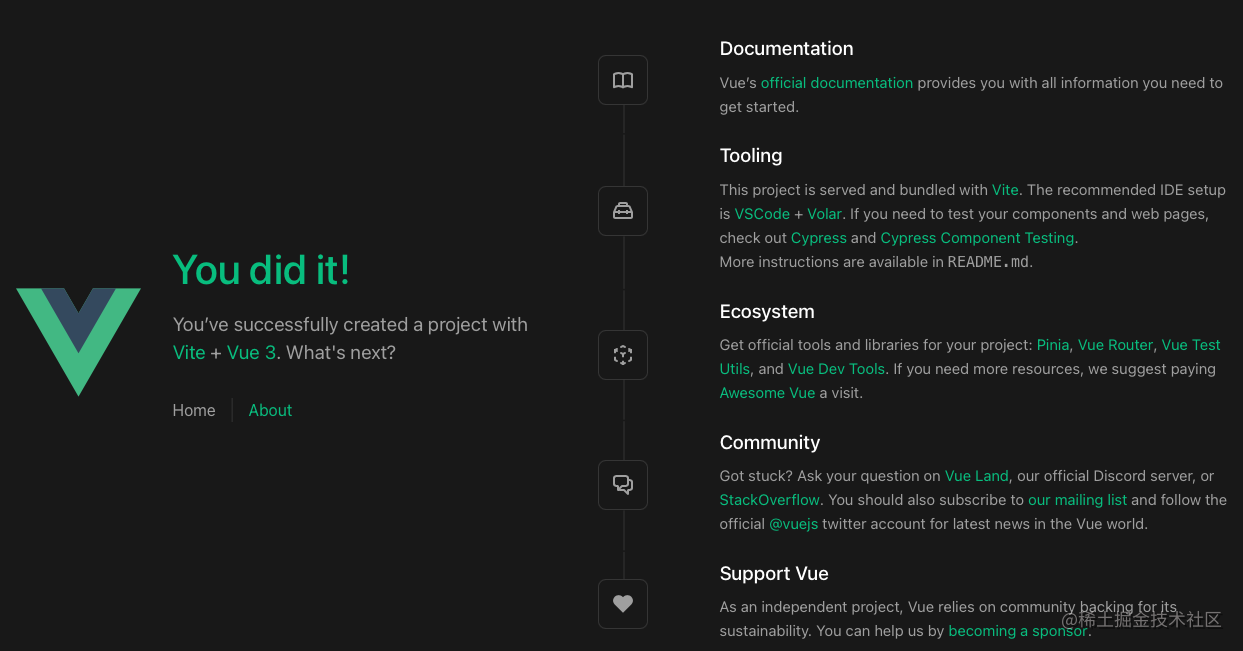
Task: Click the becoming a sponsor link
Action: pyautogui.click(x=1017, y=630)
